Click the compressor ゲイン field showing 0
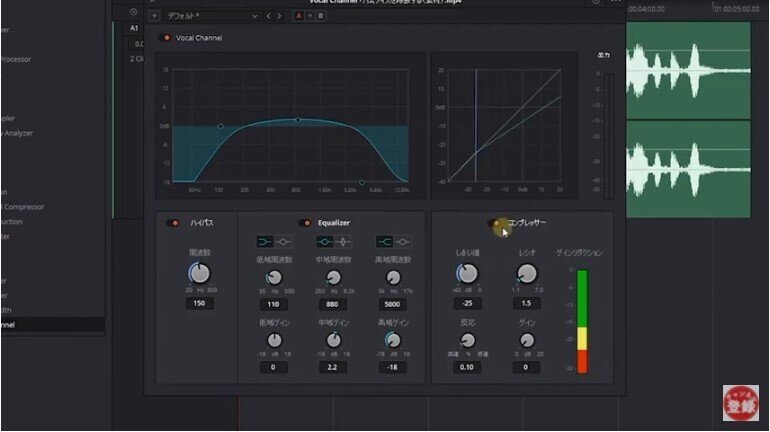770x432 pixels. (x=525, y=367)
